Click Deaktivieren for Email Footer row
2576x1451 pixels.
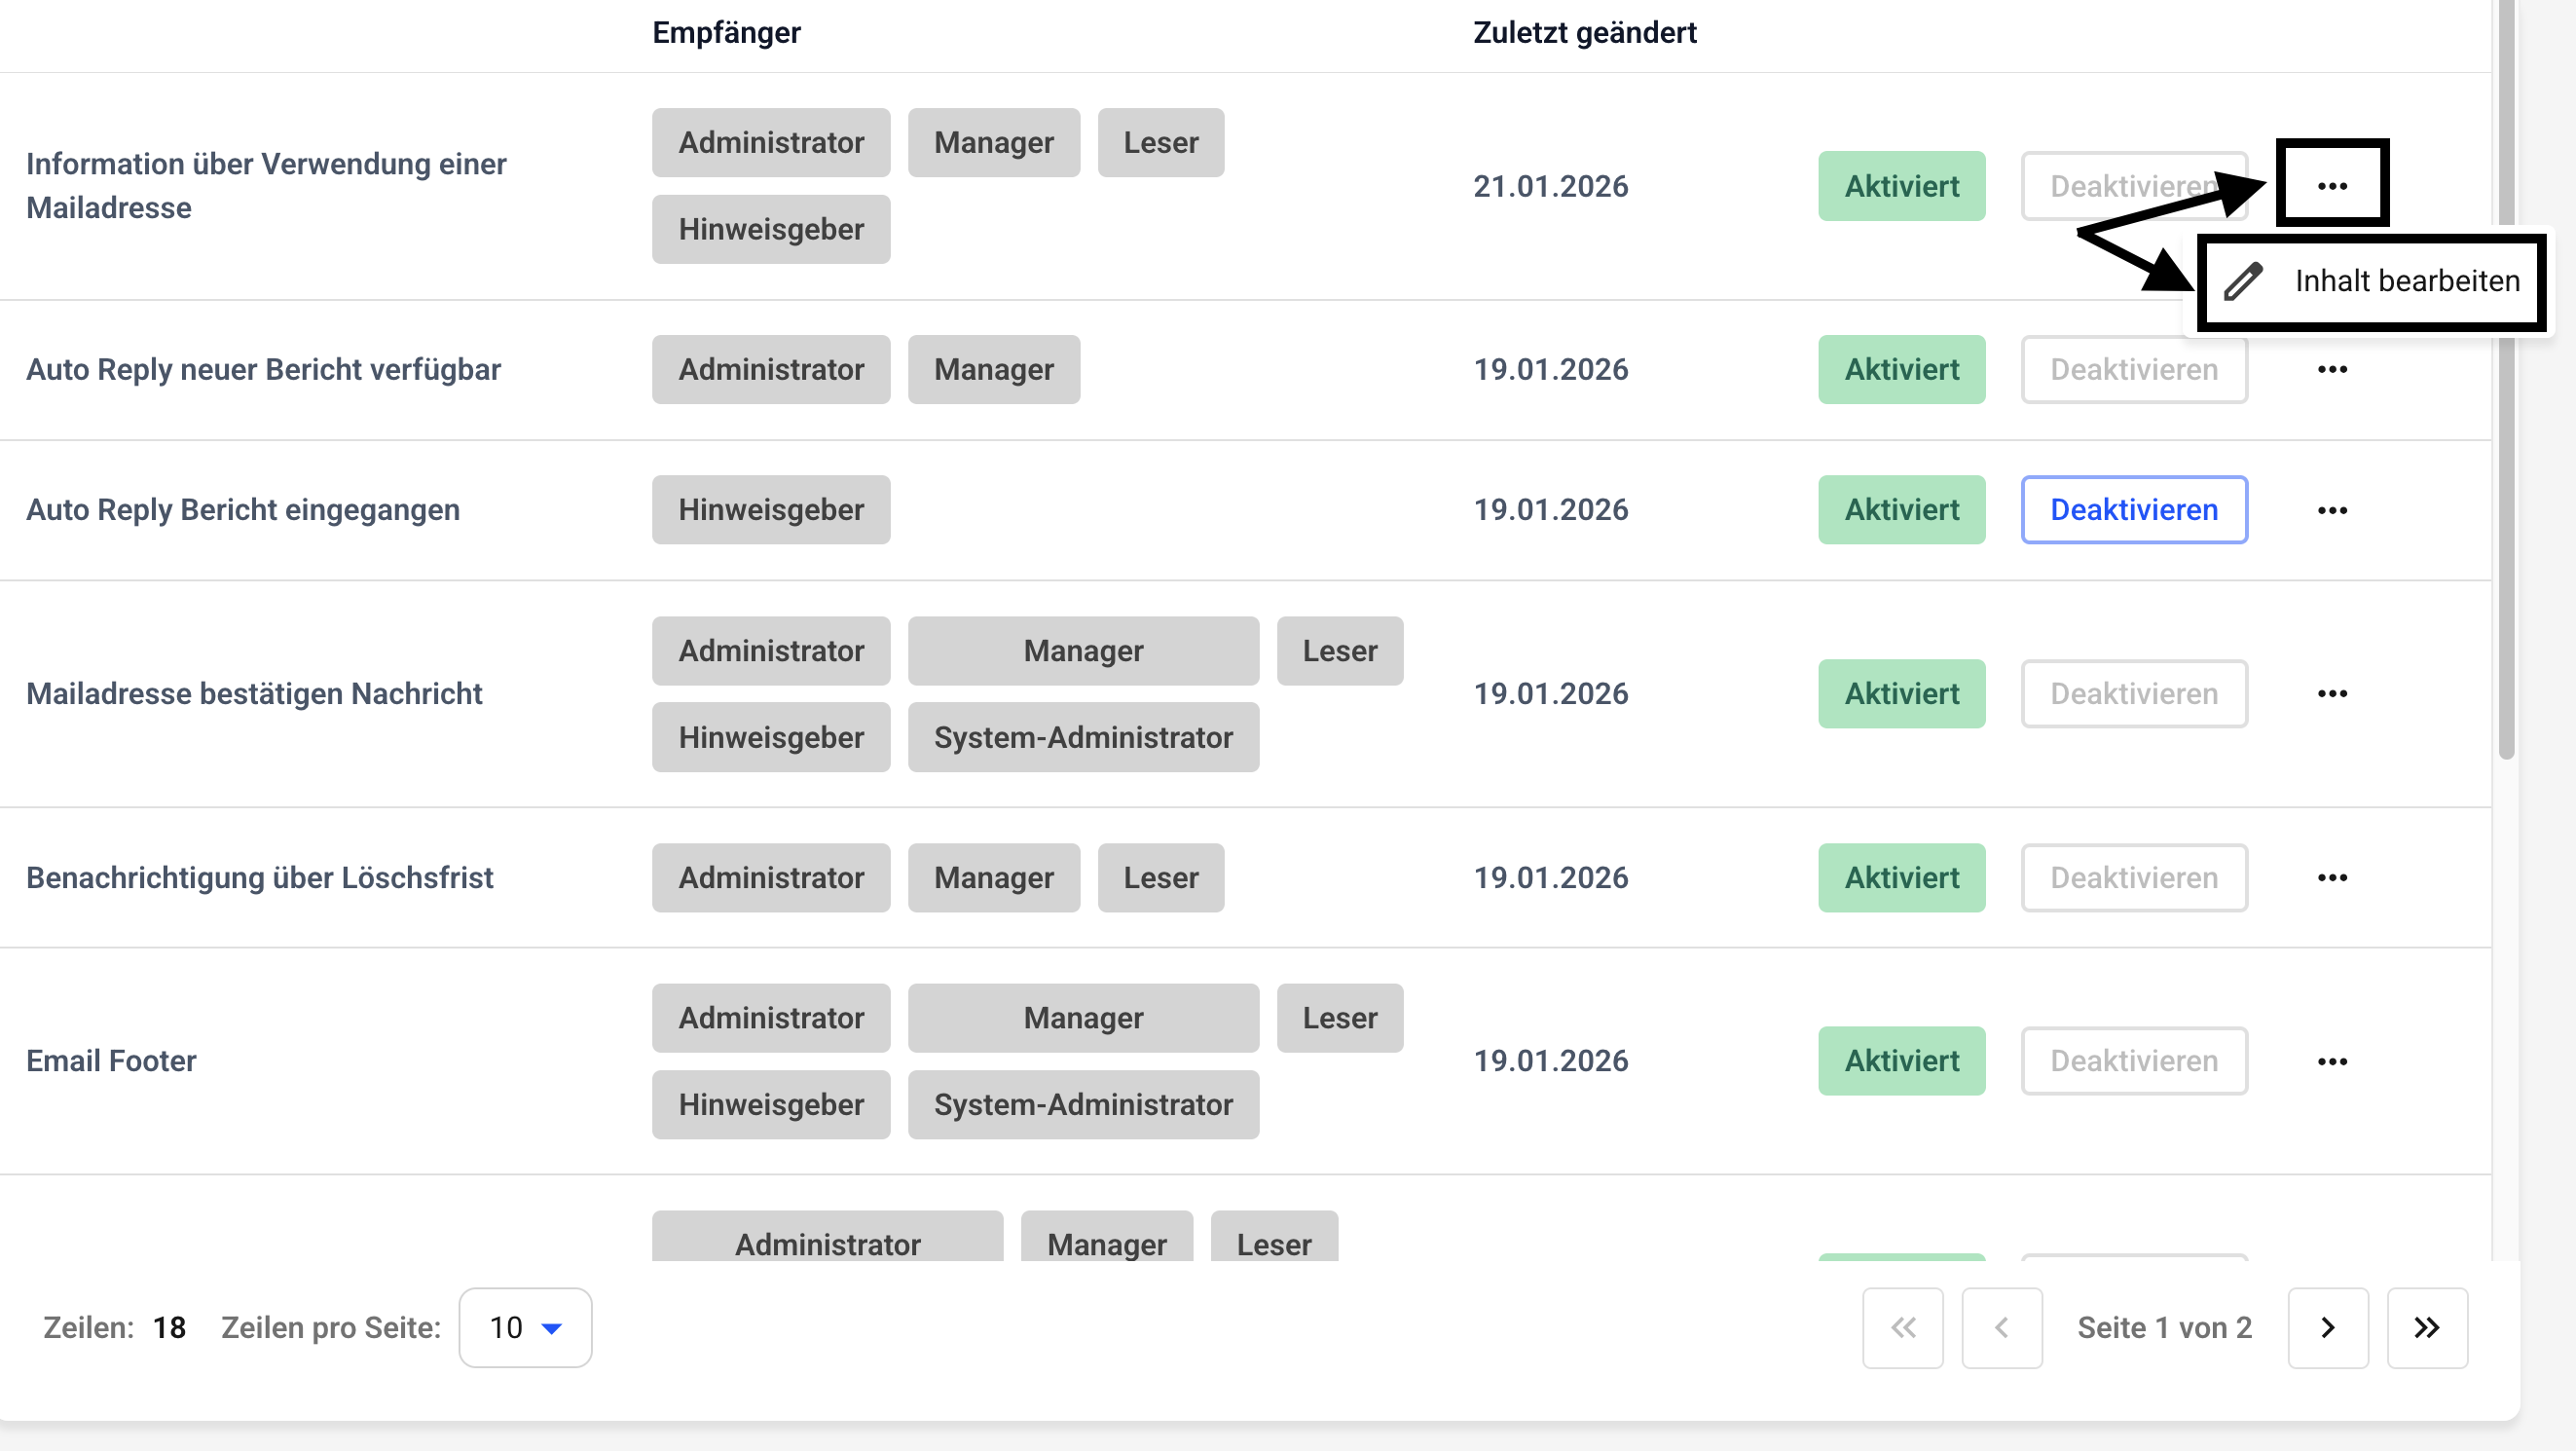pos(2134,1061)
